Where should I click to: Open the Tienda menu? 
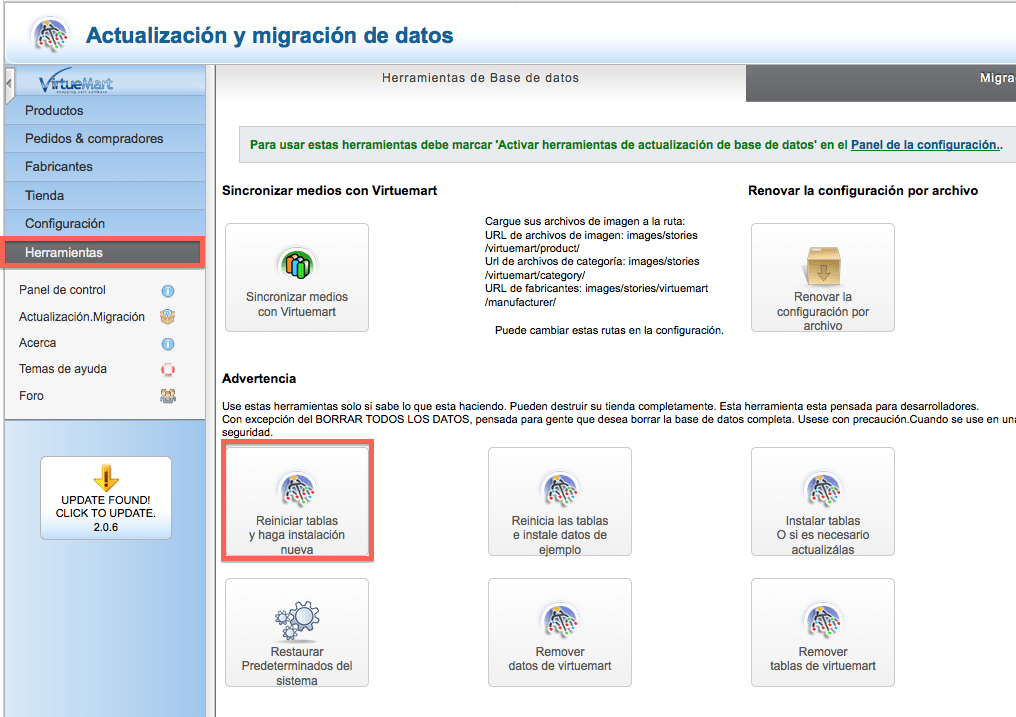coord(105,195)
